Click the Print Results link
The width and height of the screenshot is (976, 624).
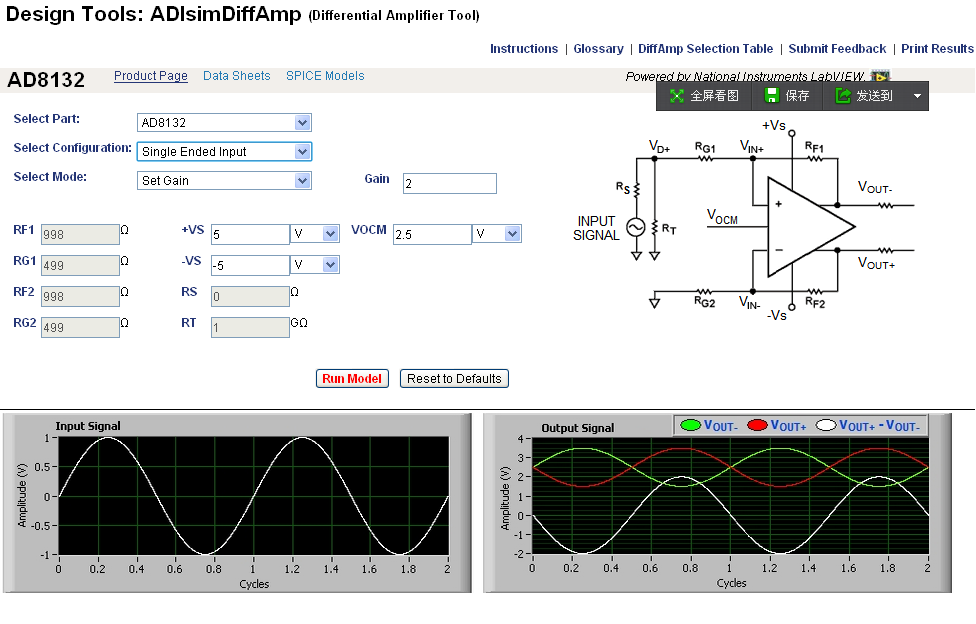[937, 49]
